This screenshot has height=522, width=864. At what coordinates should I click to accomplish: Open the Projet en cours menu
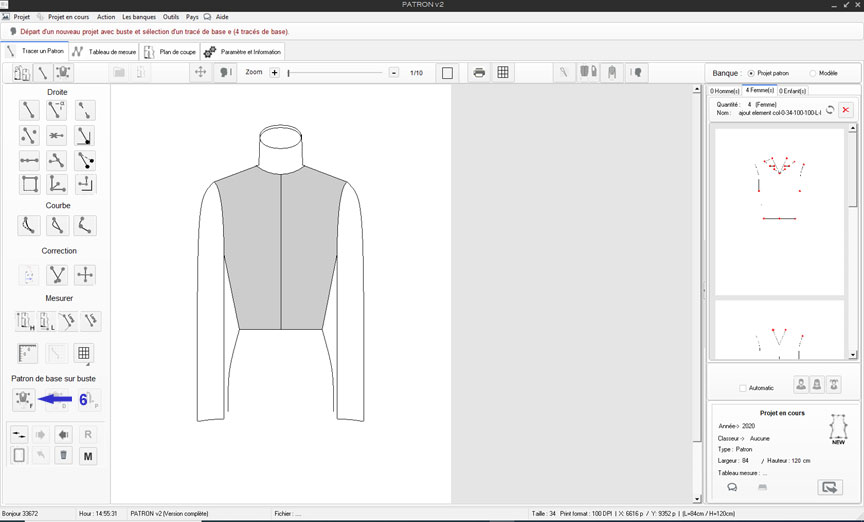68,17
